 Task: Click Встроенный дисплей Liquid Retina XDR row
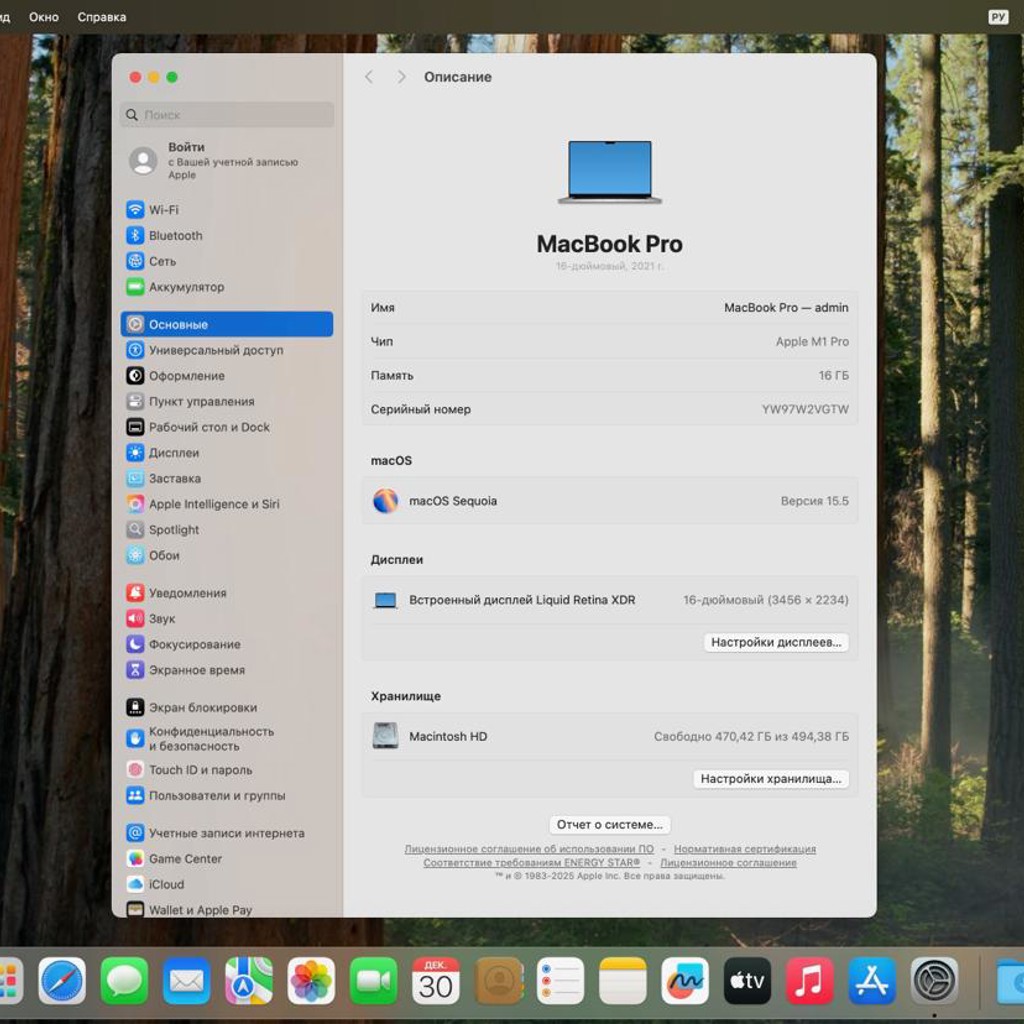coord(609,600)
